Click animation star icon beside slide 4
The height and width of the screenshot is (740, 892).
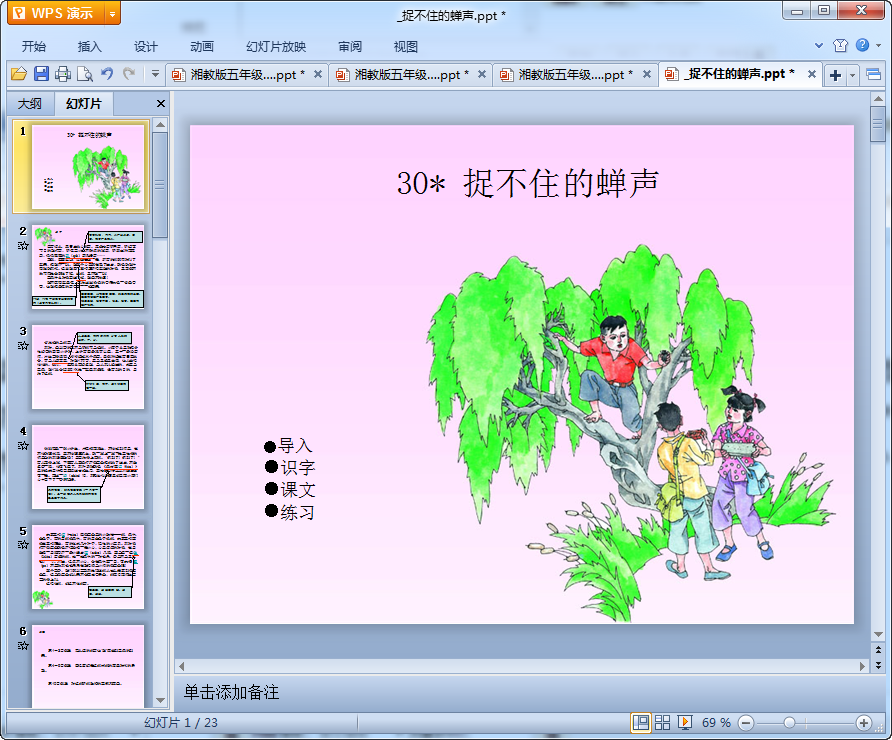(23, 445)
